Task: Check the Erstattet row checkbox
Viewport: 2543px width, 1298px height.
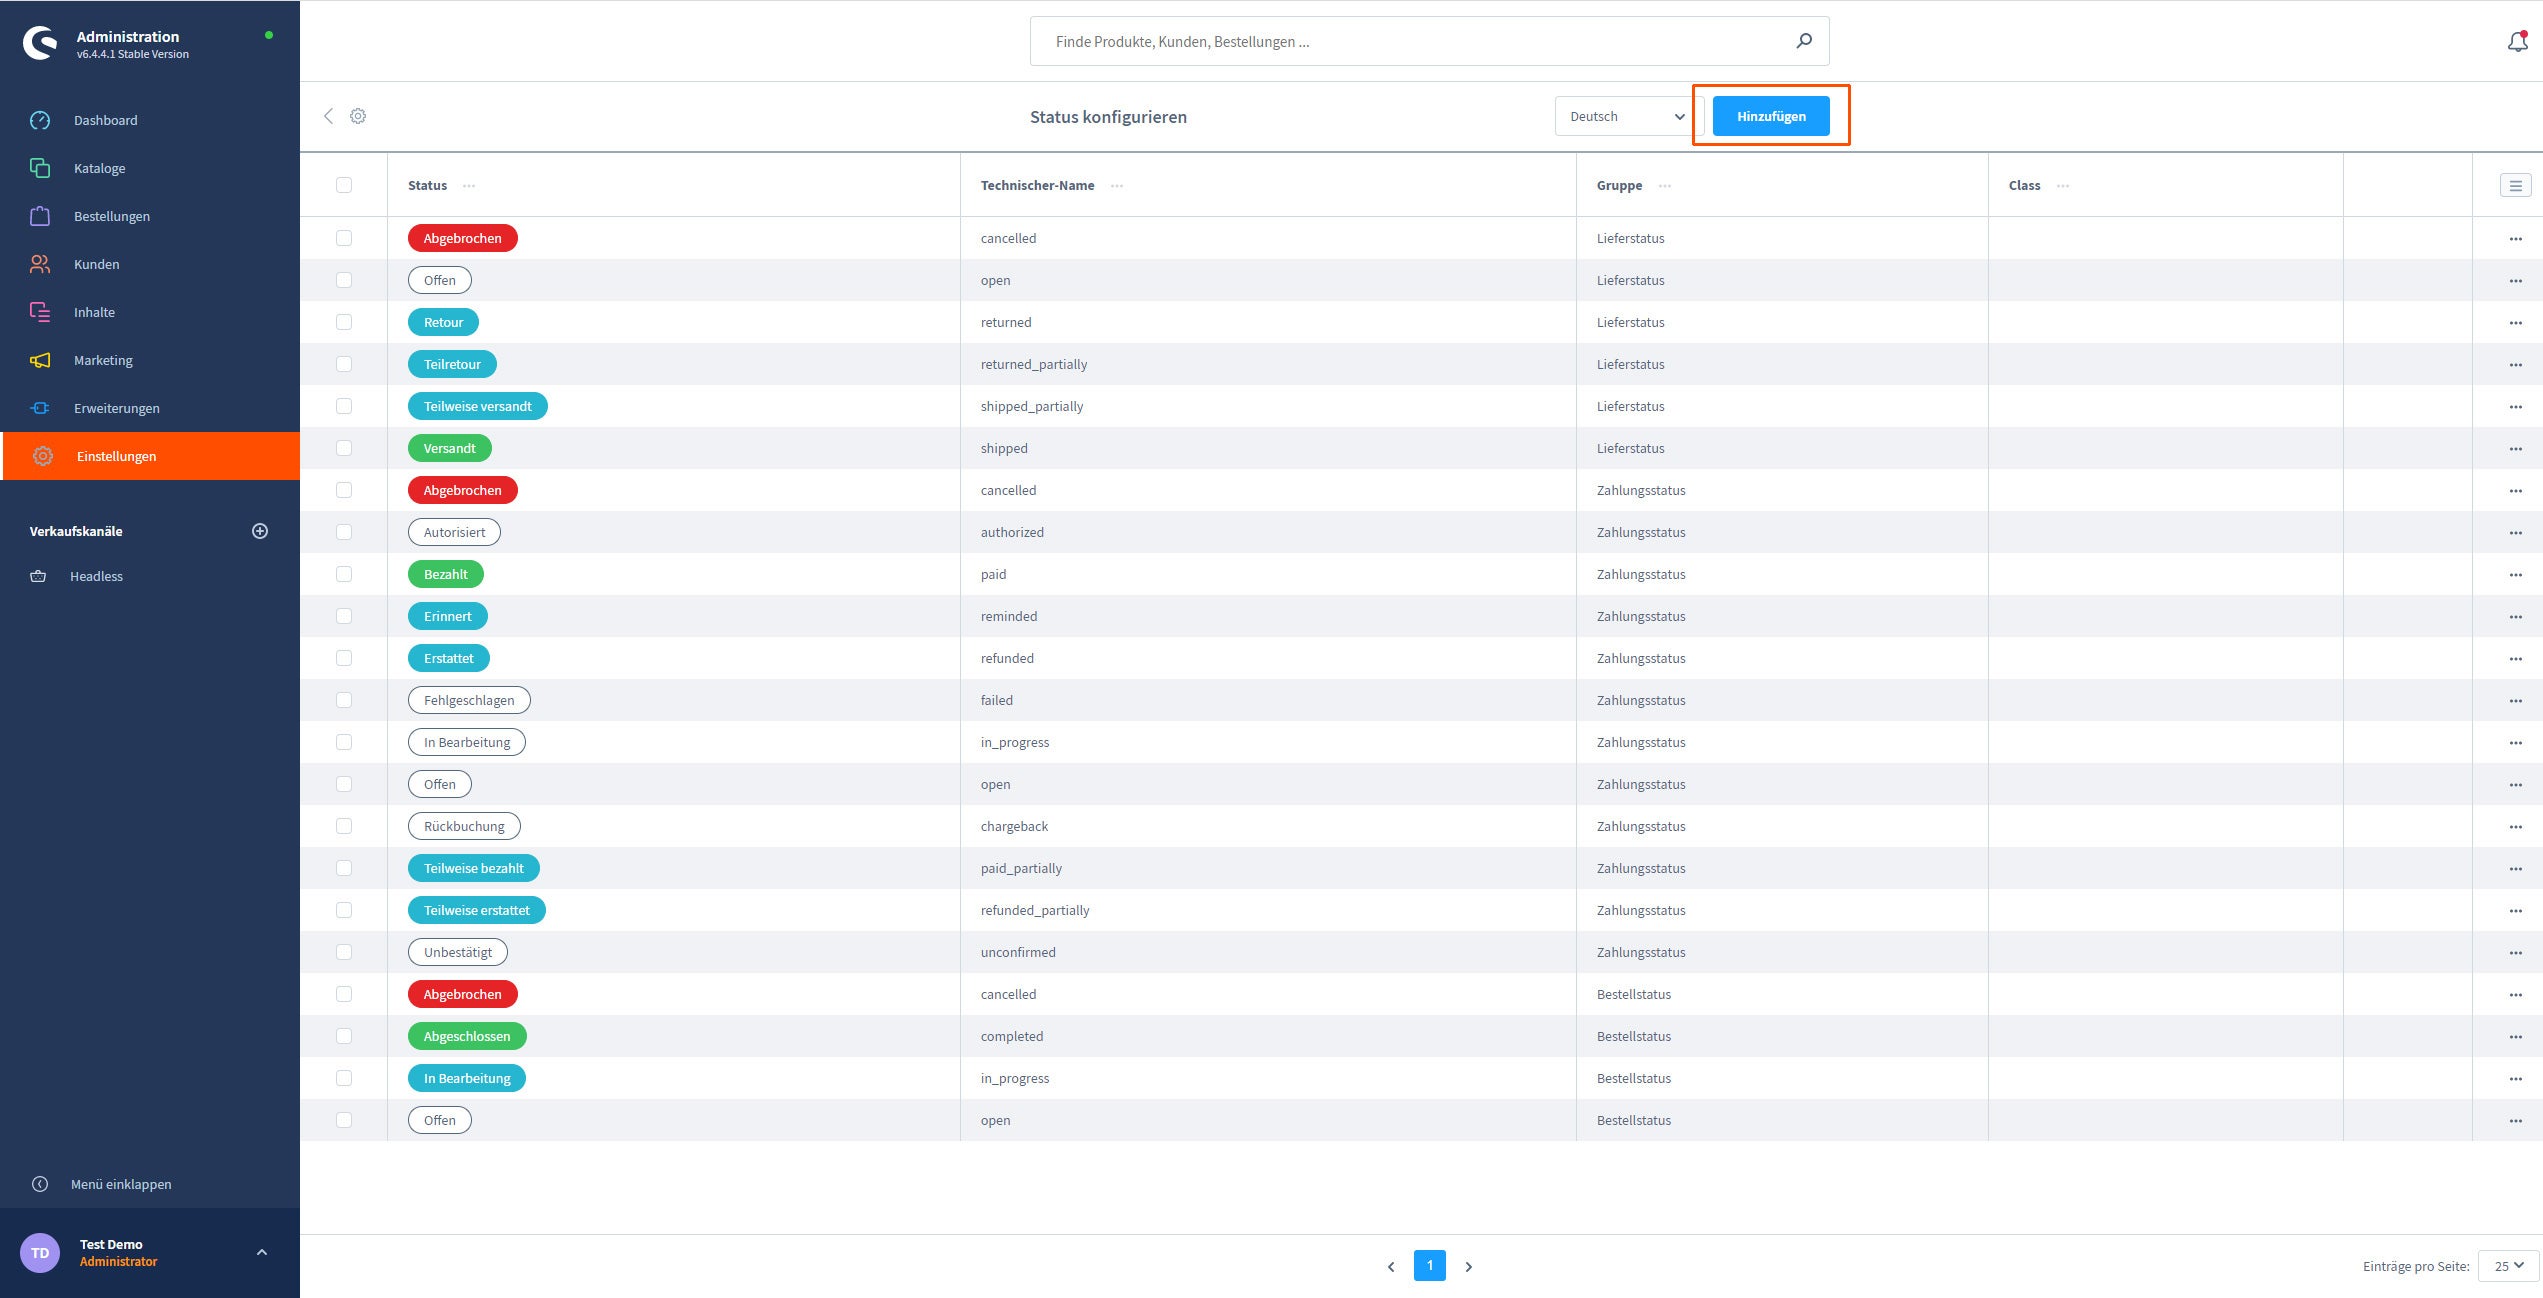Action: (x=344, y=658)
